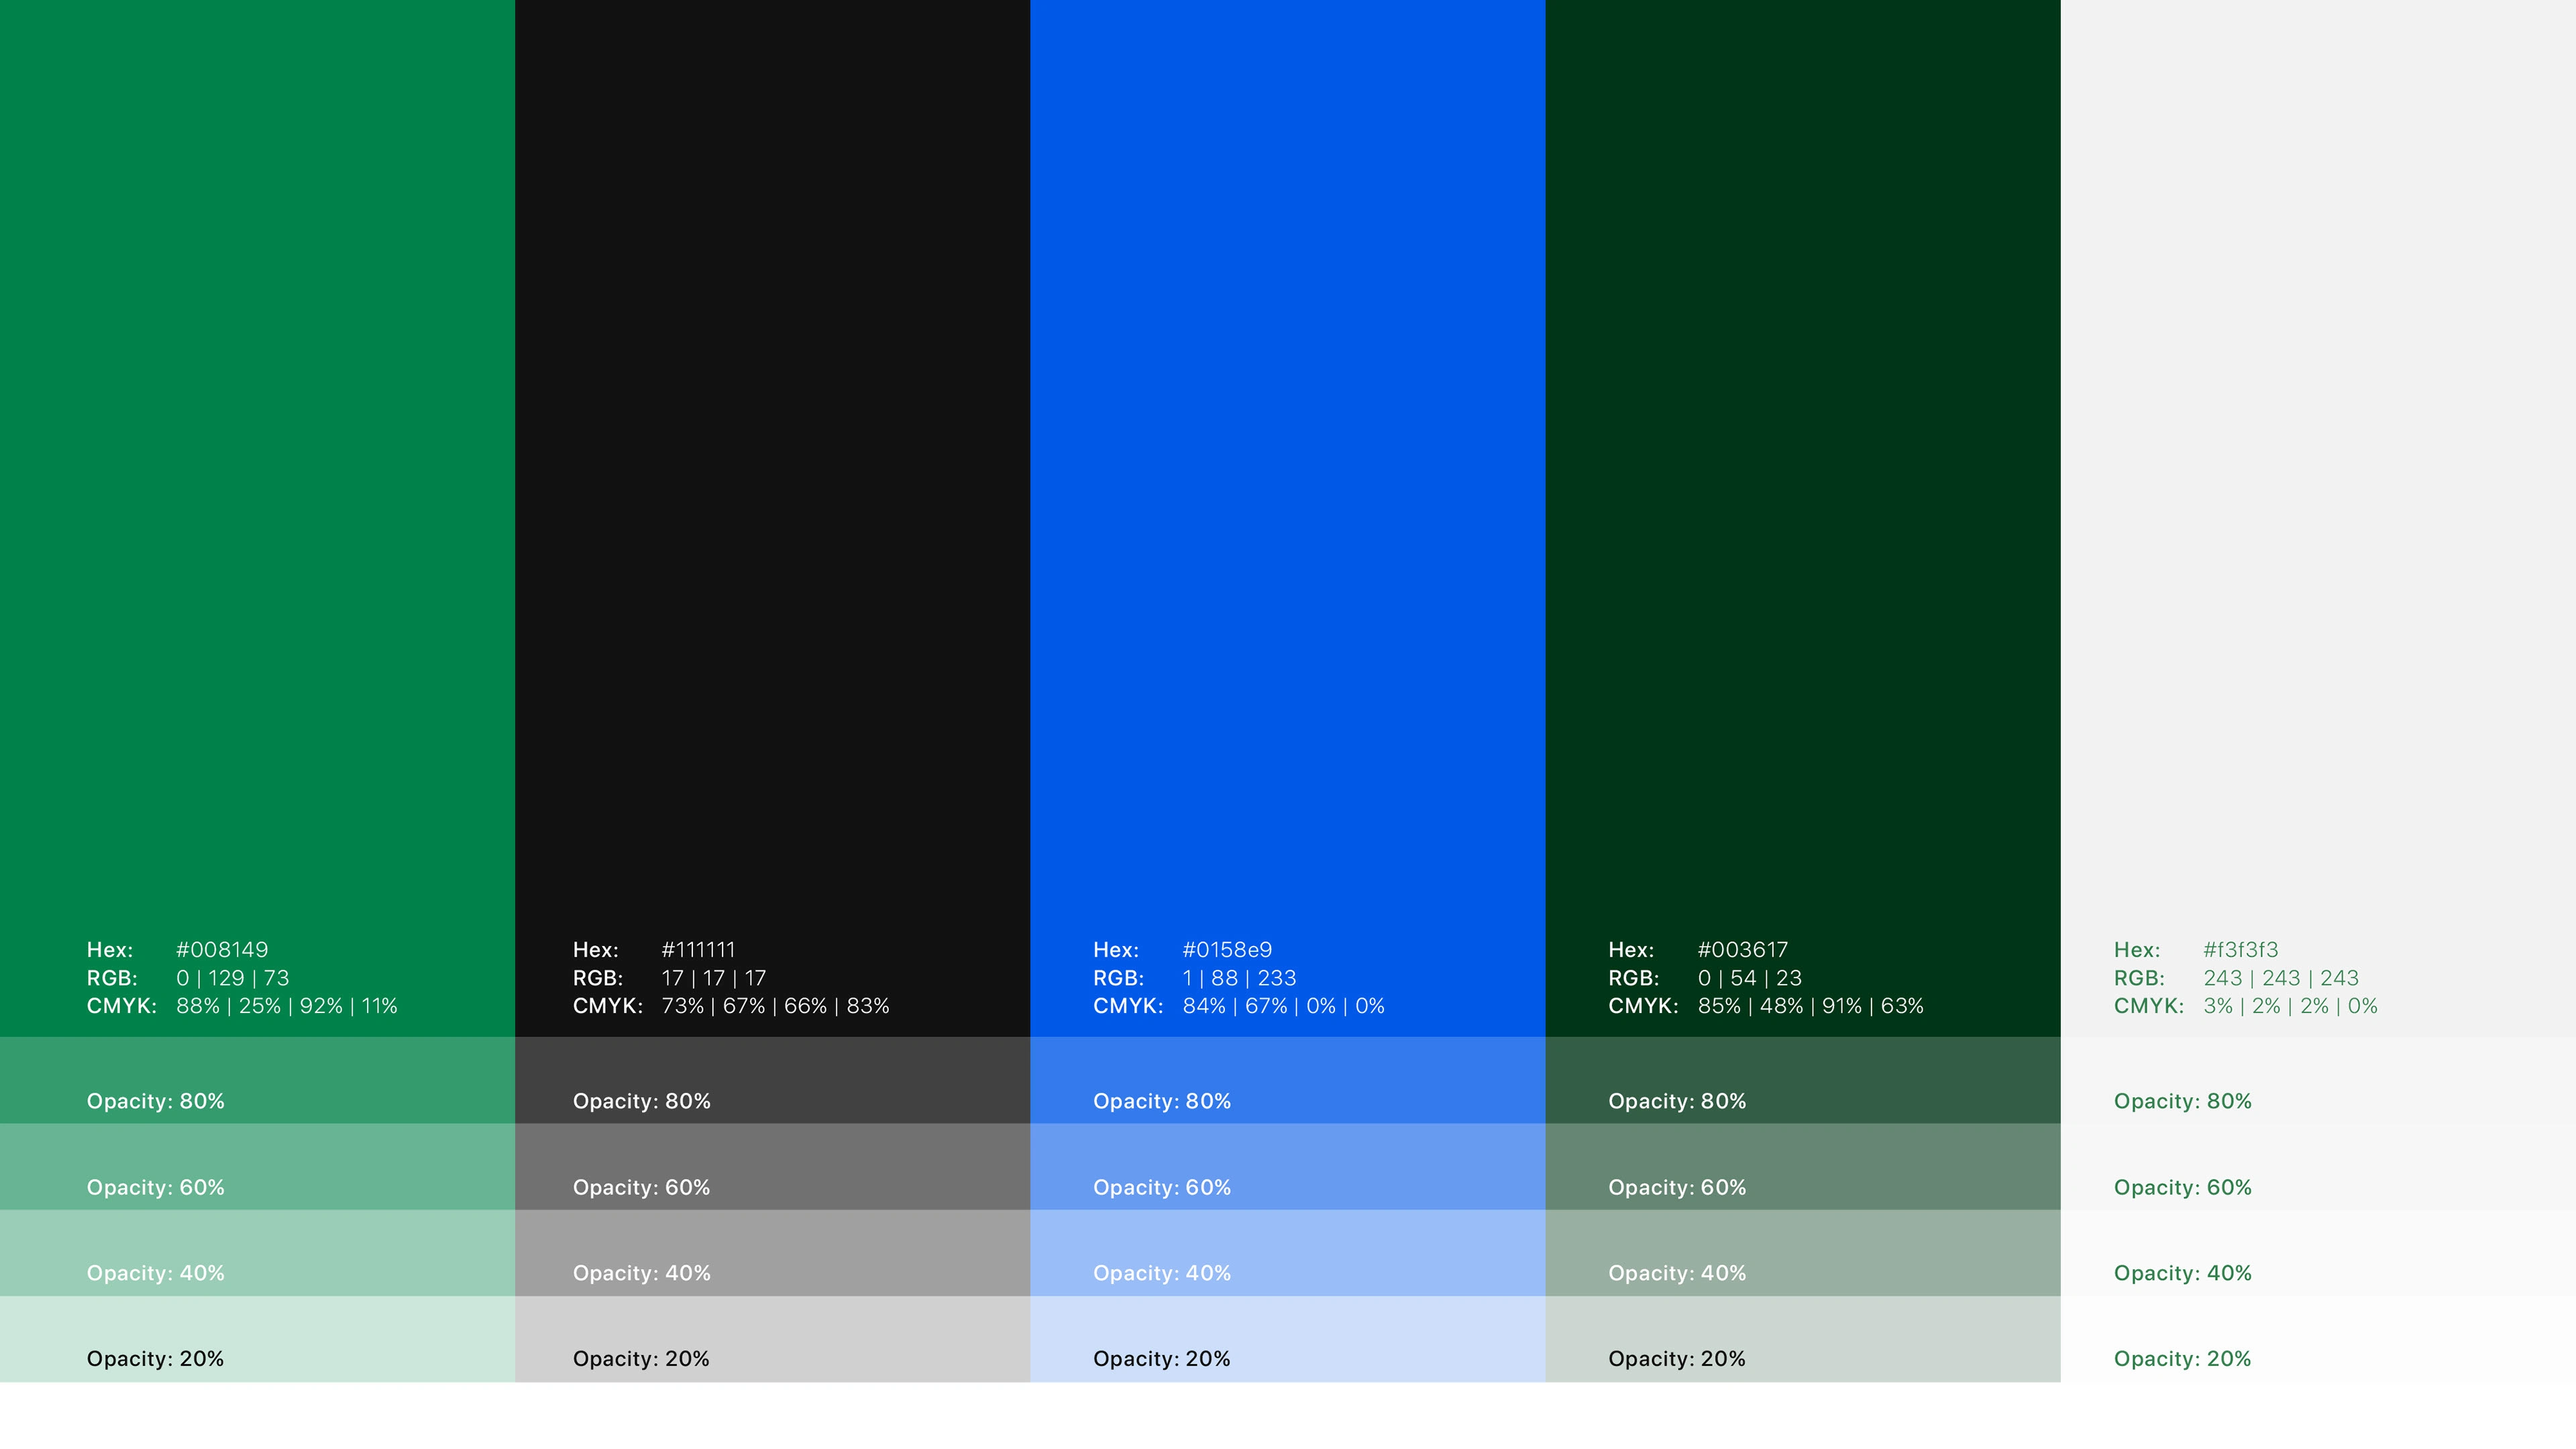This screenshot has width=2576, height=1449.
Task: Click the large blue #0158e9 swatch
Action: [x=1287, y=450]
